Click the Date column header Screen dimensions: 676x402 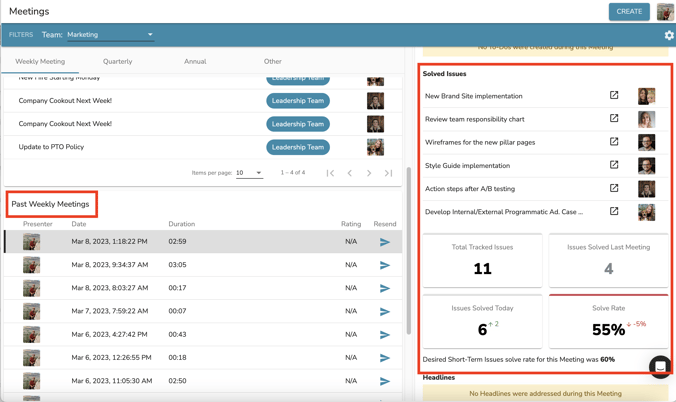coord(79,224)
